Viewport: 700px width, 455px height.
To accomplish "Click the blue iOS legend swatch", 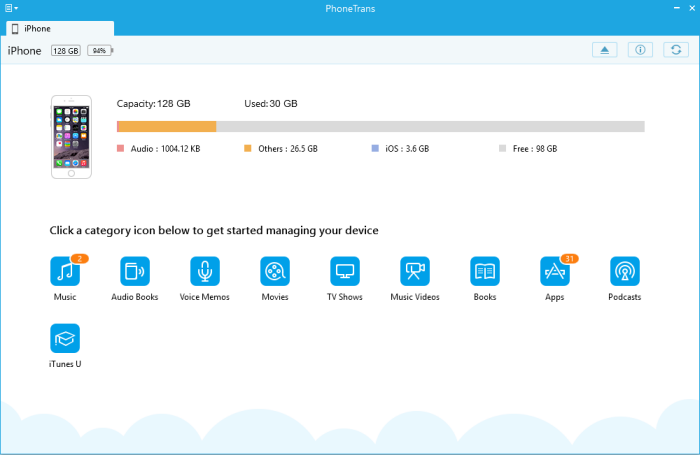I will [375, 148].
